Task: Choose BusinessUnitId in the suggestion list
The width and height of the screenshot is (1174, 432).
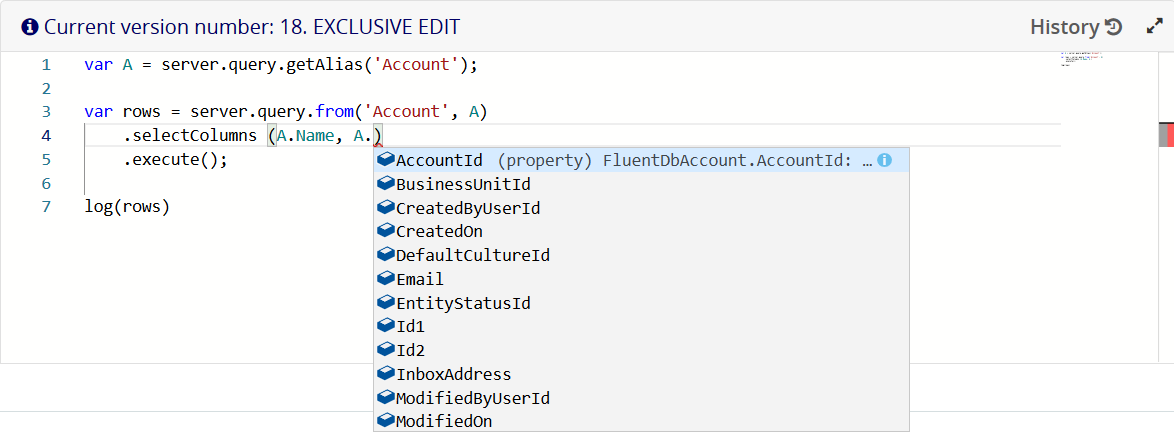Action: (463, 184)
